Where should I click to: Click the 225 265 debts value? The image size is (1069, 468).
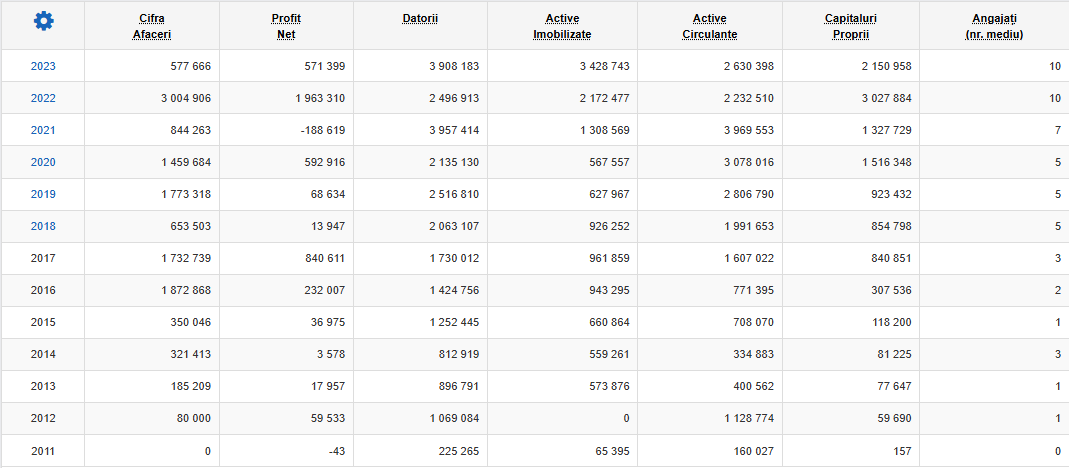coord(459,451)
